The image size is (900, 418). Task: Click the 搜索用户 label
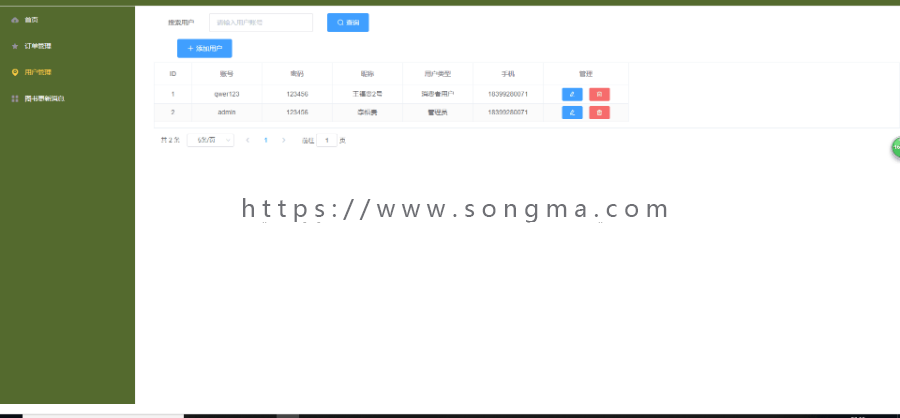181,23
